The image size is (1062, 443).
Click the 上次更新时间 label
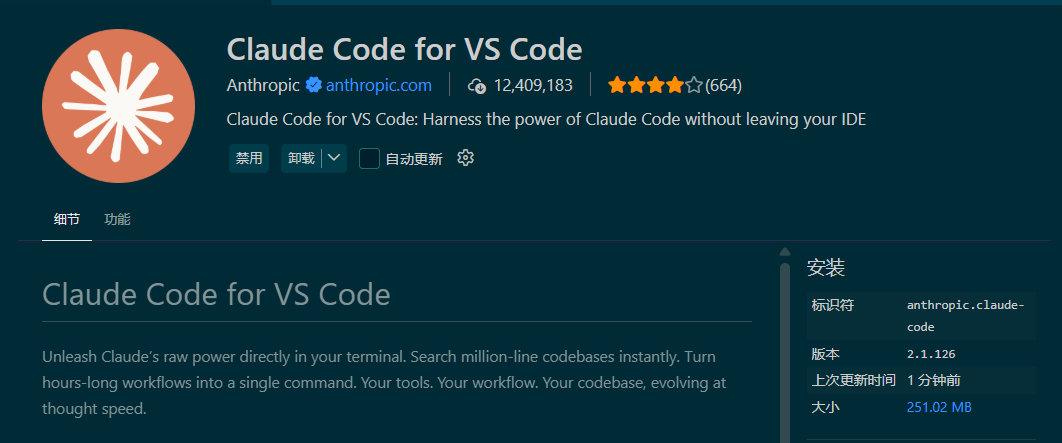(853, 381)
